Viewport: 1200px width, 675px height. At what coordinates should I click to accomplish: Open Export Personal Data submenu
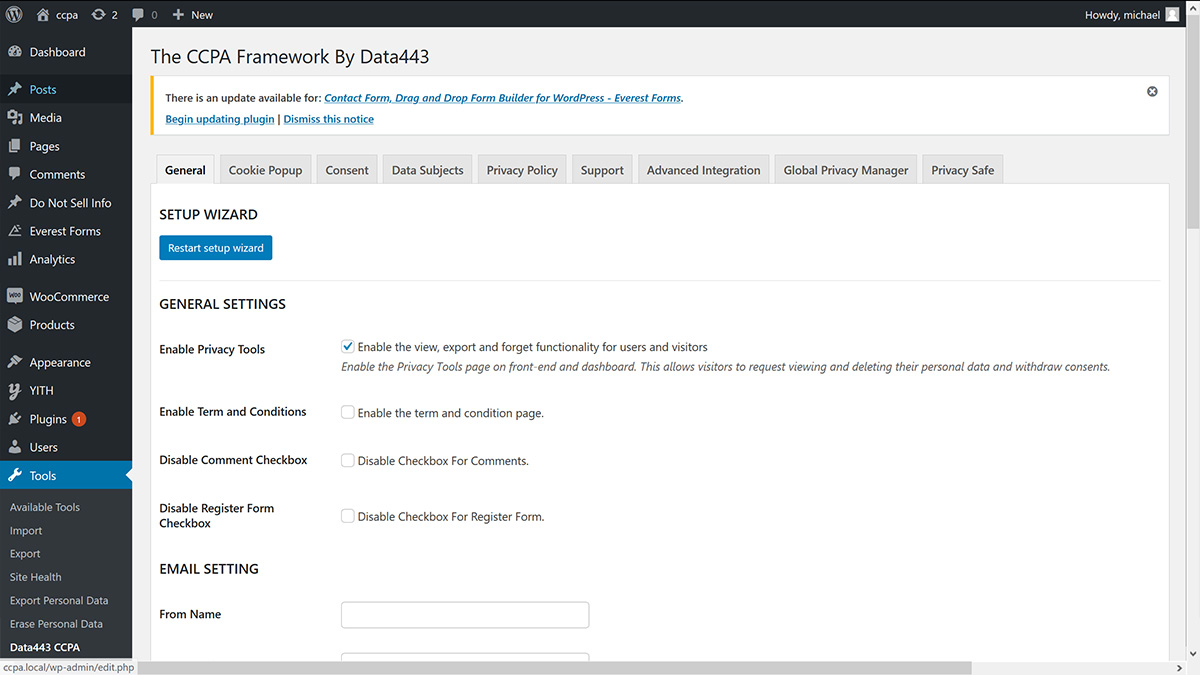click(x=59, y=601)
